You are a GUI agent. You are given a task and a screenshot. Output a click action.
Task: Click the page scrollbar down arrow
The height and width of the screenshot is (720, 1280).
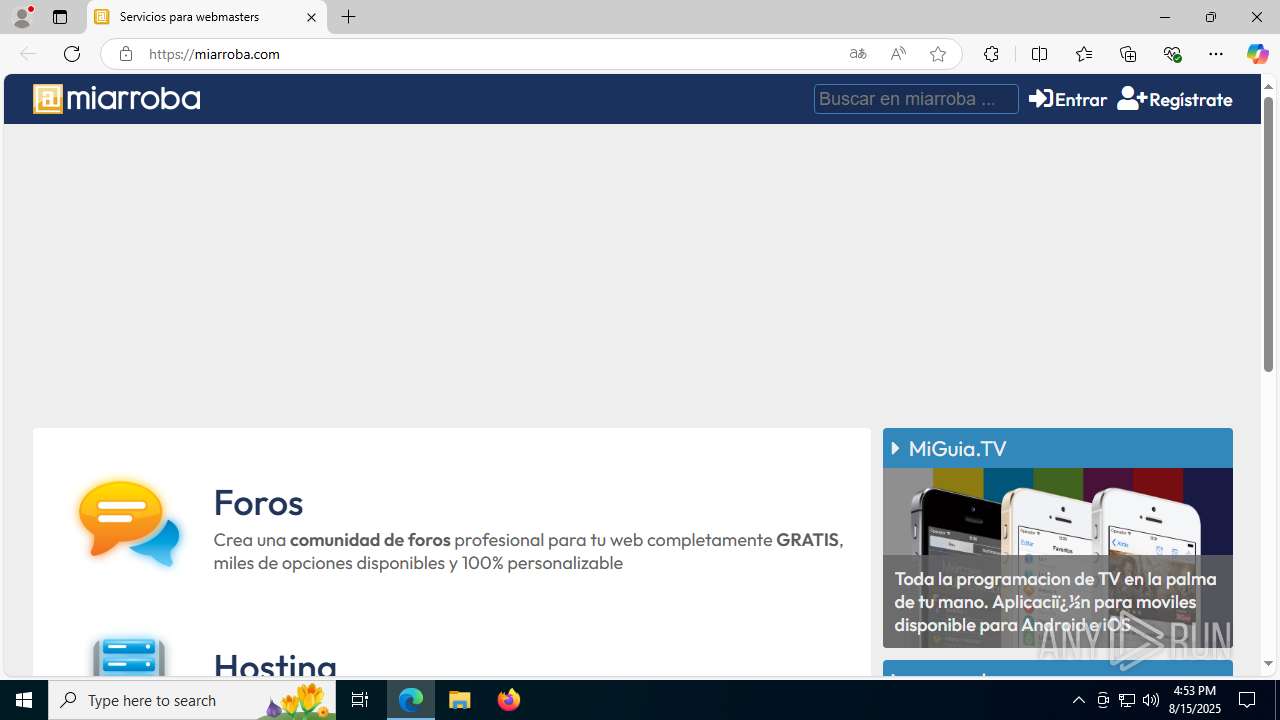click(x=1268, y=664)
